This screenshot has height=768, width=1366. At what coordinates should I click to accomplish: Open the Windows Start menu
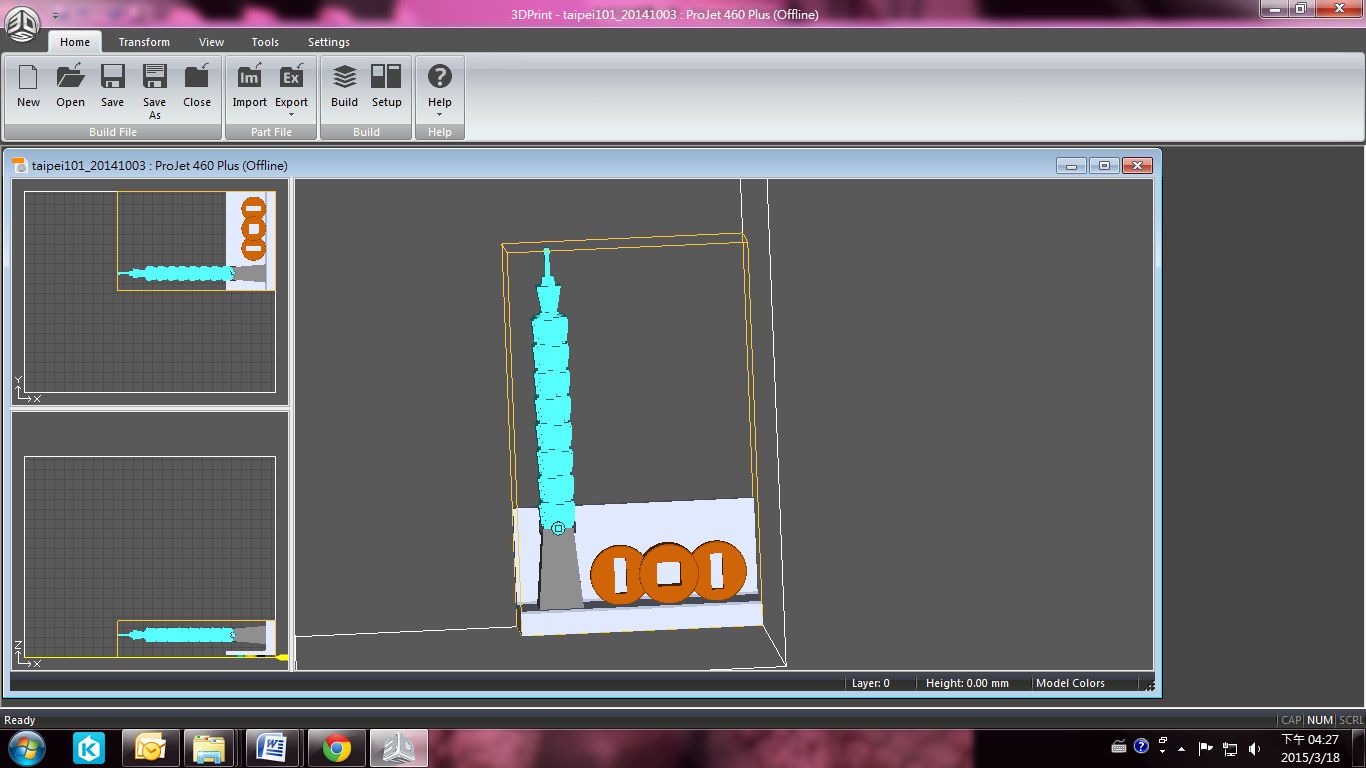[26, 748]
